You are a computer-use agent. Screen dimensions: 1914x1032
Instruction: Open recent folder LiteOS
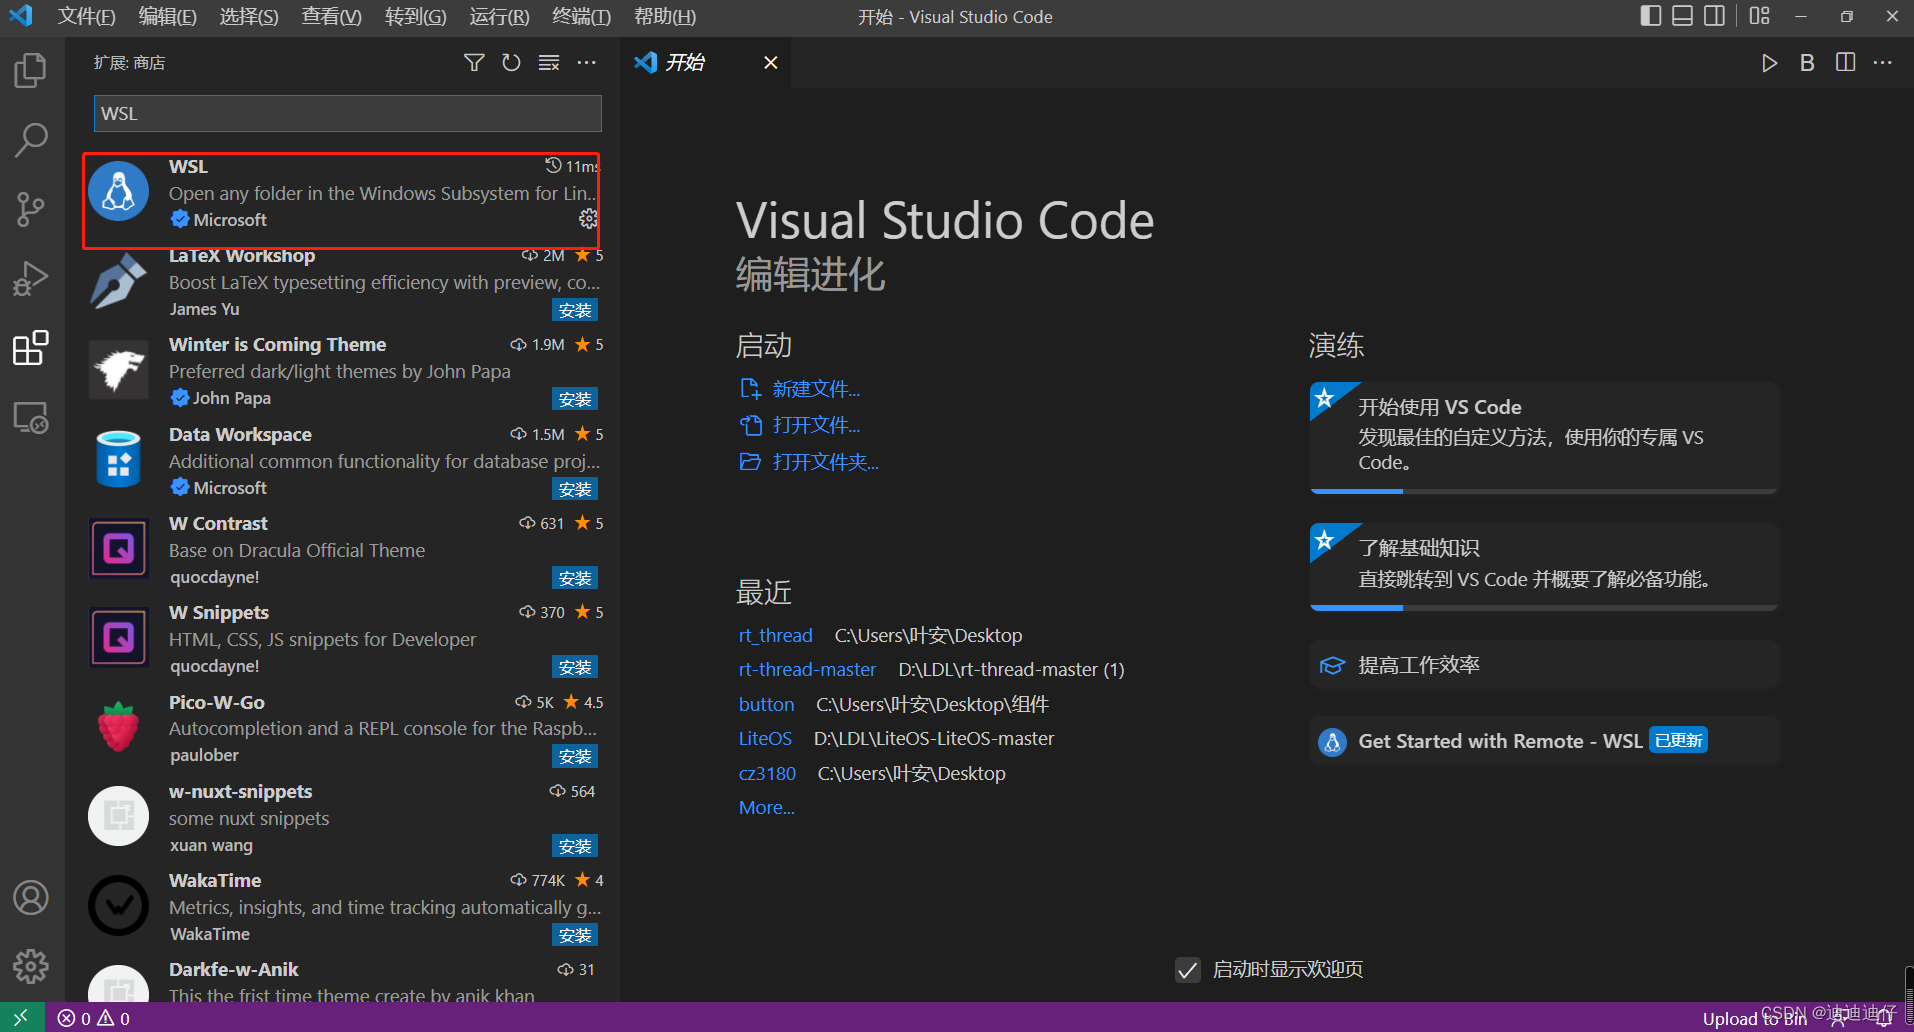click(765, 739)
